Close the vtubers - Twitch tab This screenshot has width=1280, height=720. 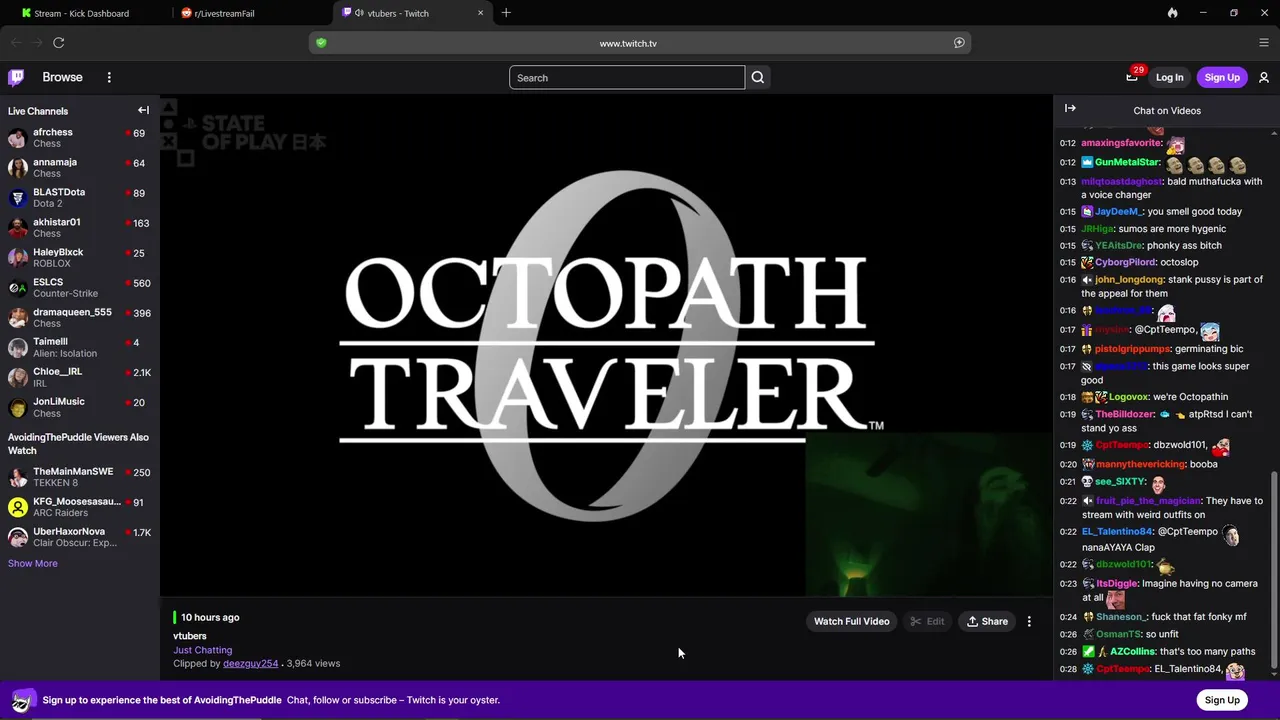tap(480, 13)
